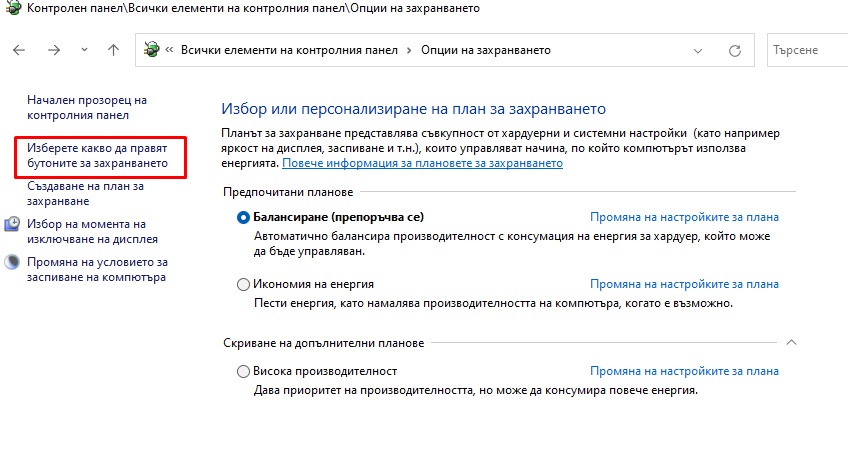Refresh the Control Panel view
Viewport: 848px width, 461px height.
(734, 50)
